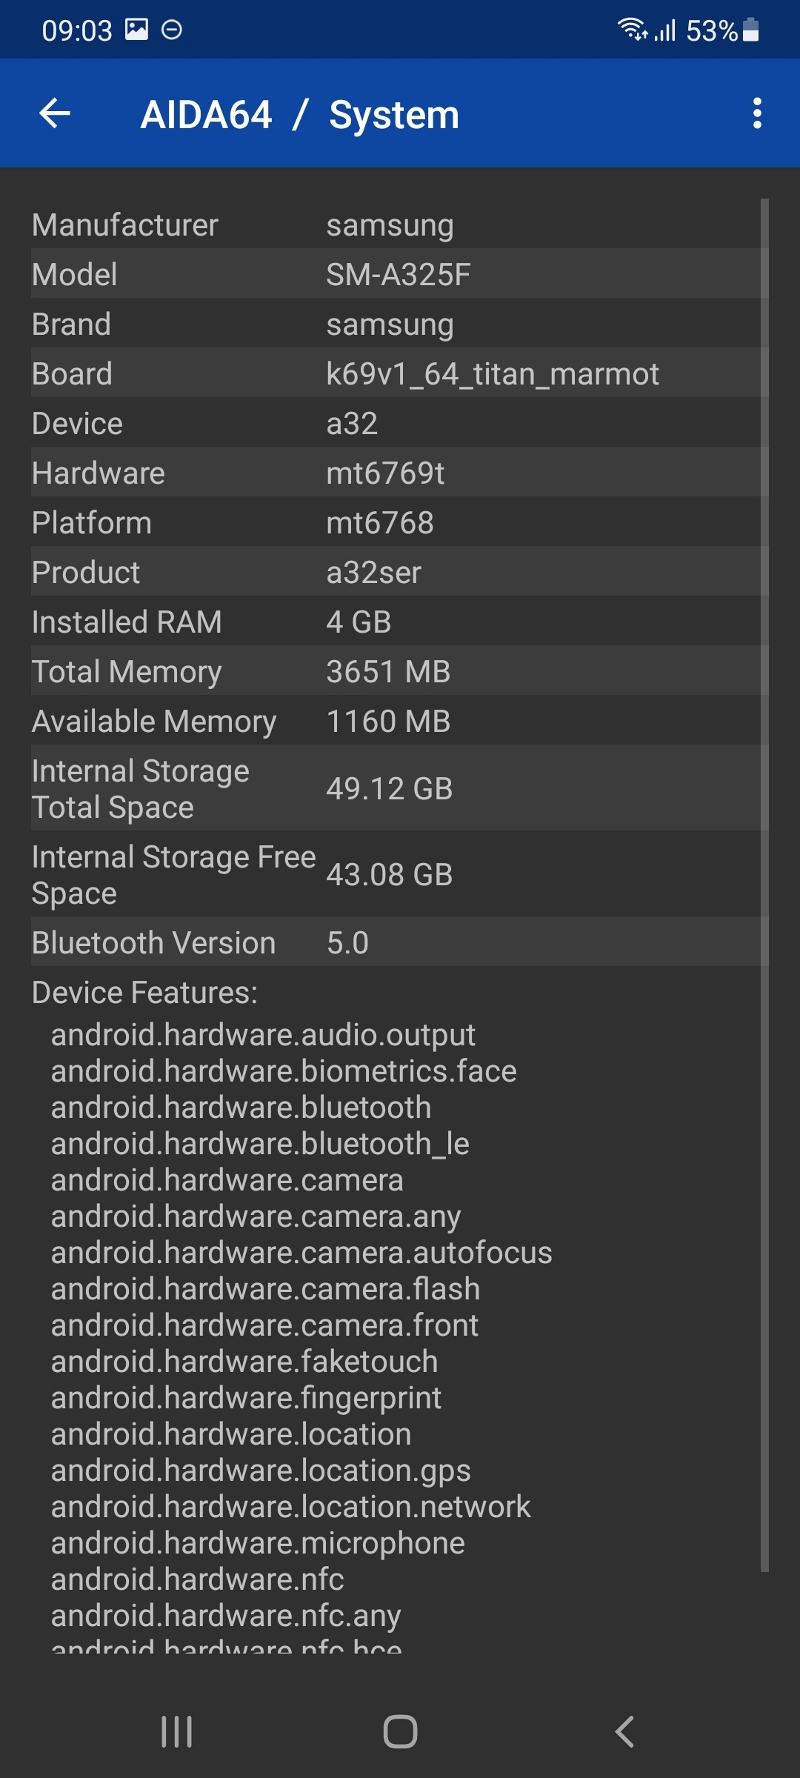The width and height of the screenshot is (800, 1778).
Task: Tap the battery icon in status bar
Action: point(751,30)
